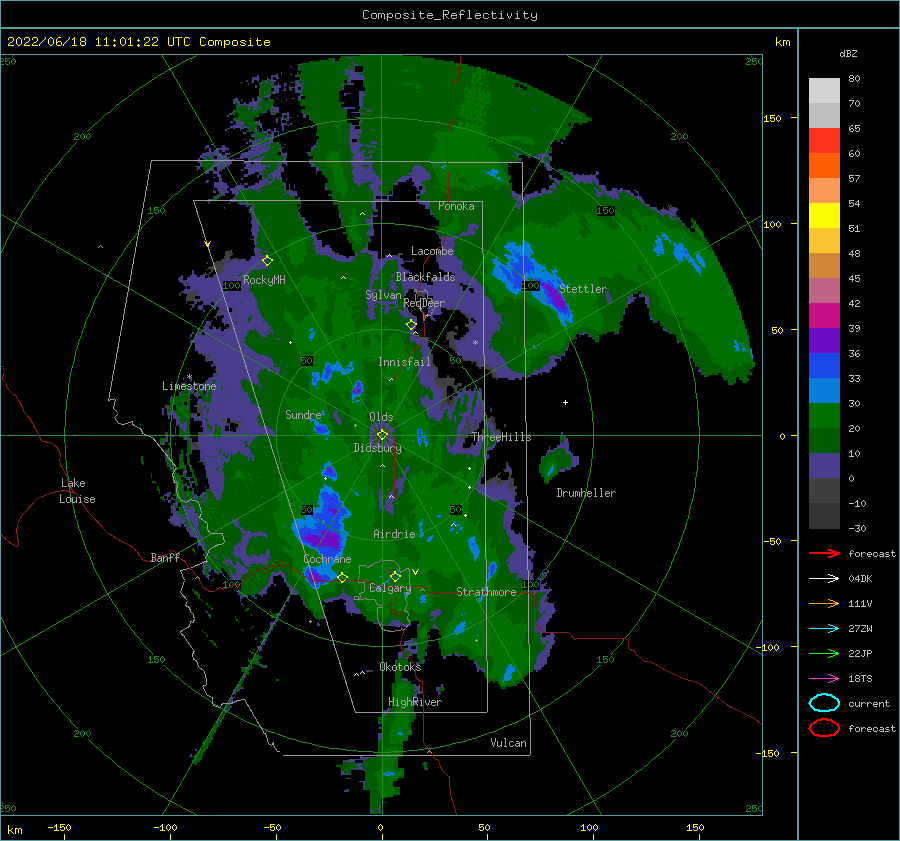Click the dBZ legend heading

[x=848, y=54]
